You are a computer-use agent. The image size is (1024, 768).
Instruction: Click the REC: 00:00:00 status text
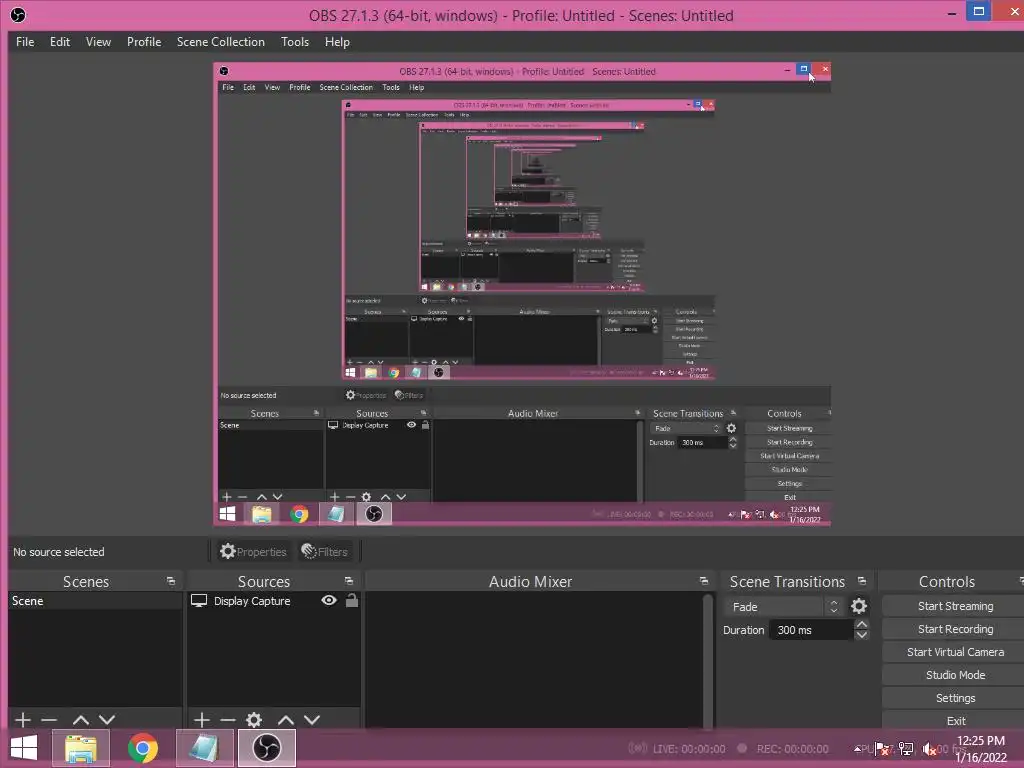(792, 749)
